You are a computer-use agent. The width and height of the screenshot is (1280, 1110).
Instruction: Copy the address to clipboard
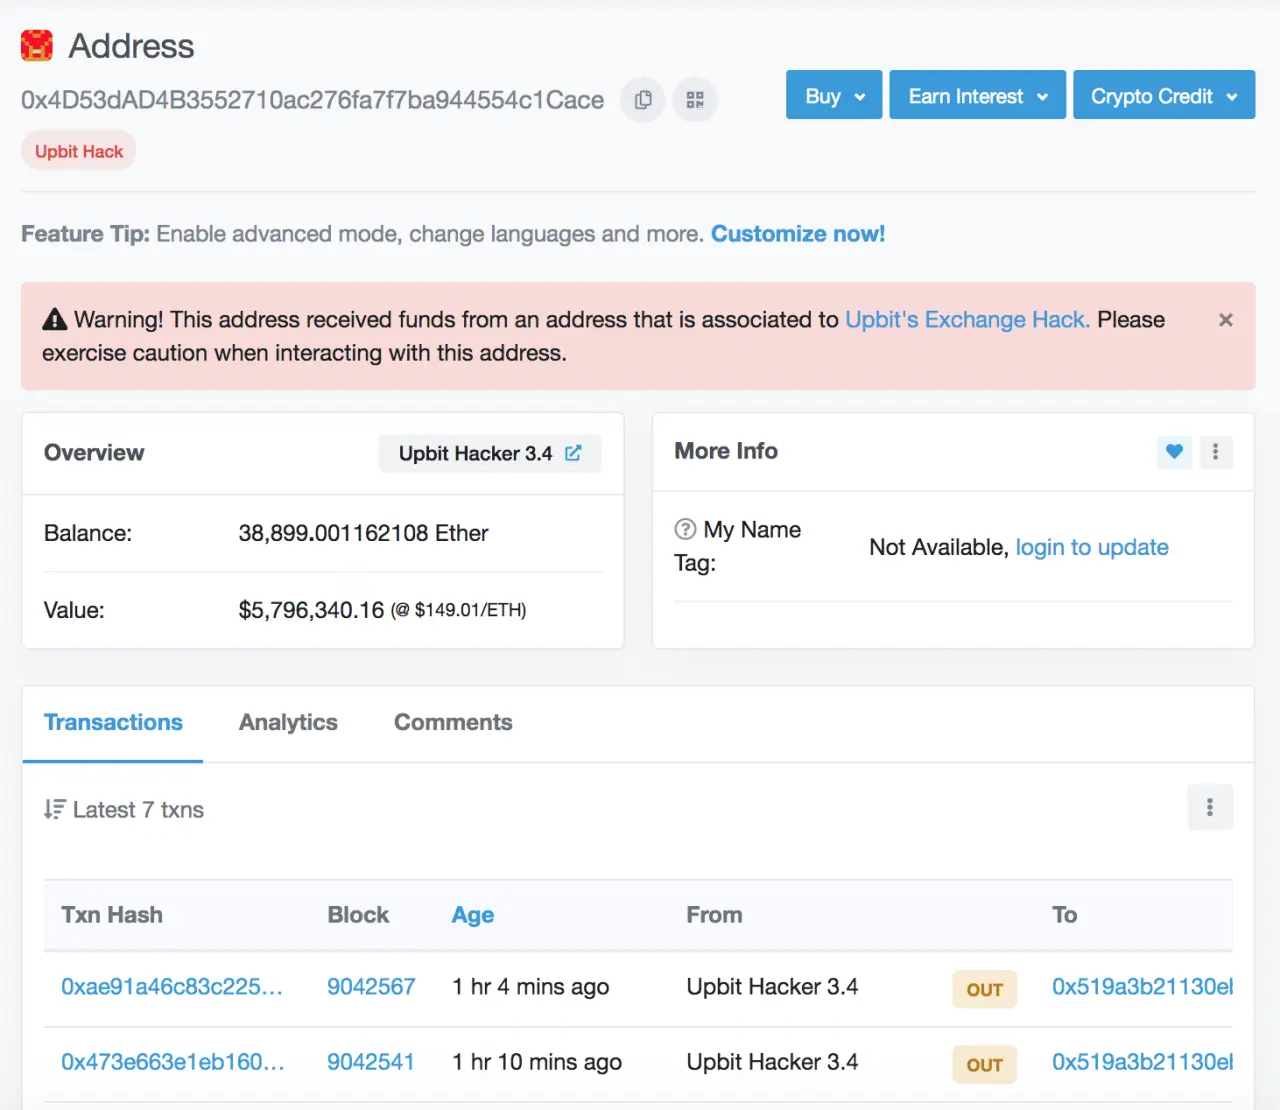pyautogui.click(x=643, y=100)
